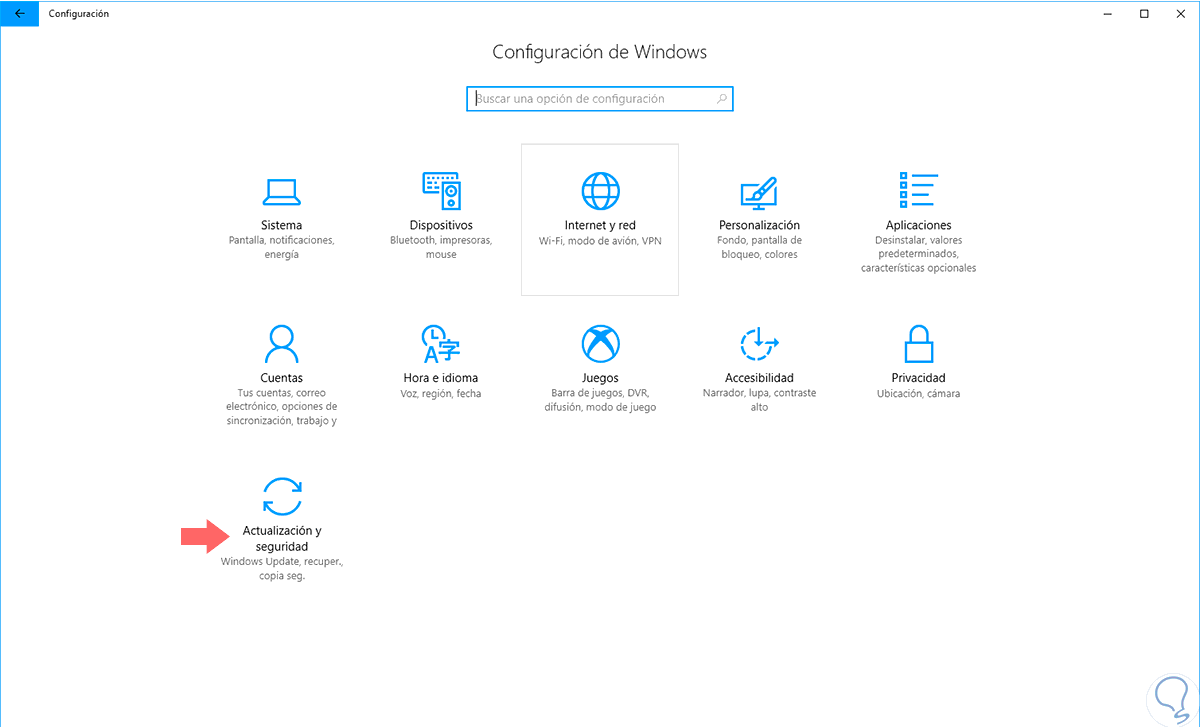Click the Configuración window title
This screenshot has width=1200, height=727.
tap(79, 14)
